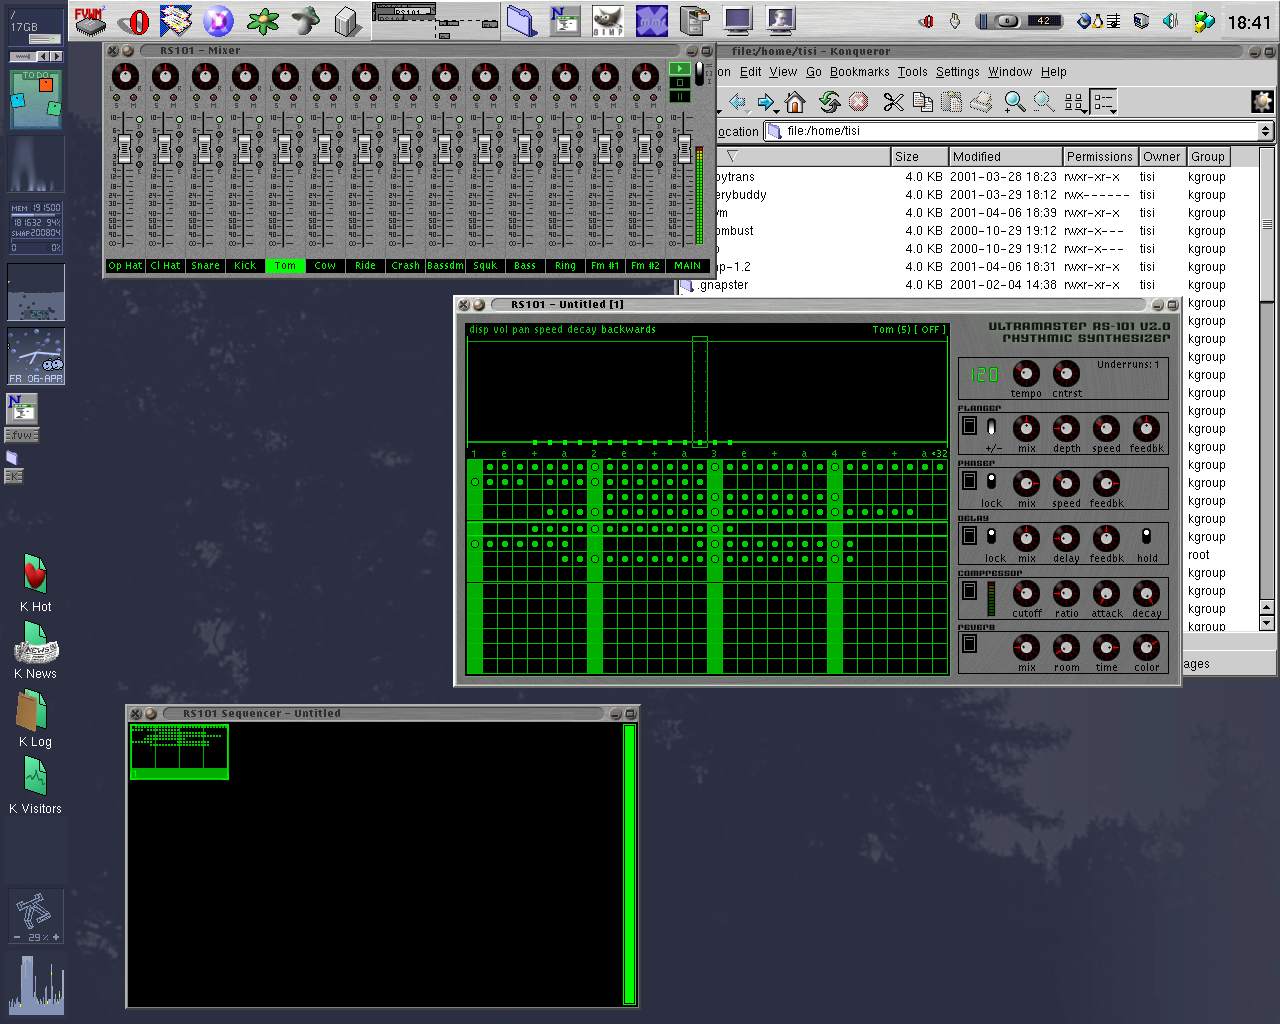1280x1024 pixels.
Task: Click the scissors Cut icon in Konqueror
Action: coord(893,102)
